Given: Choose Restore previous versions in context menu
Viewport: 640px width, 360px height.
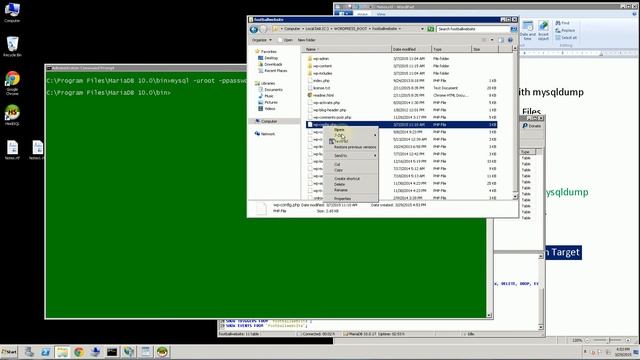Looking at the screenshot, I should click(x=351, y=147).
